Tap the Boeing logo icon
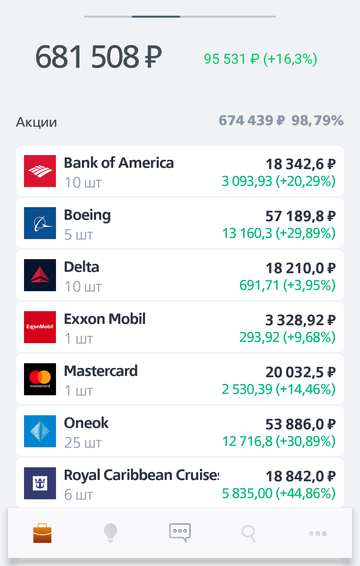Screen dimensions: 360x566 coord(40,223)
